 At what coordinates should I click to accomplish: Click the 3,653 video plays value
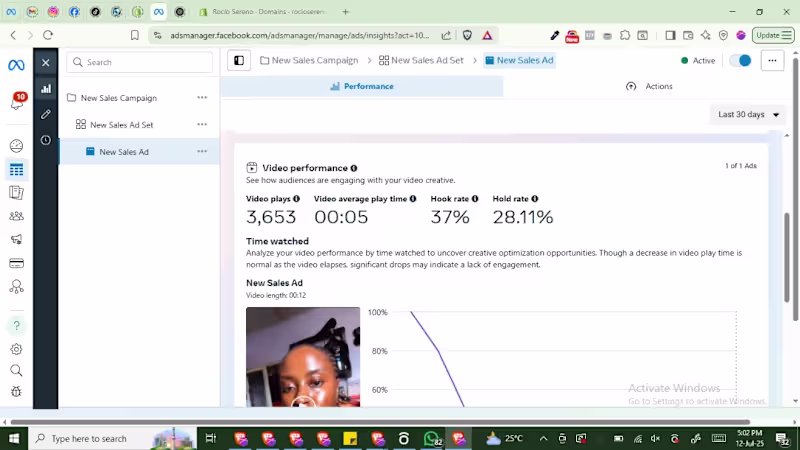coord(271,217)
